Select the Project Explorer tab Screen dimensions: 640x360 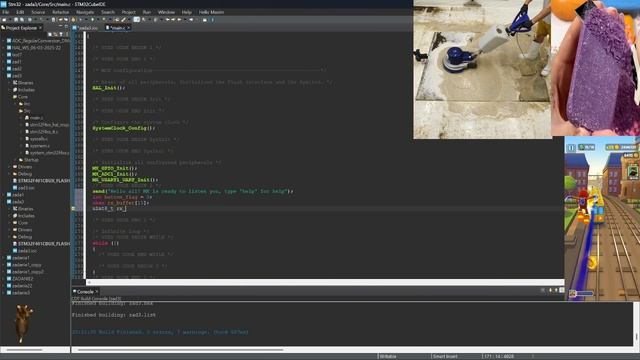coord(21,28)
